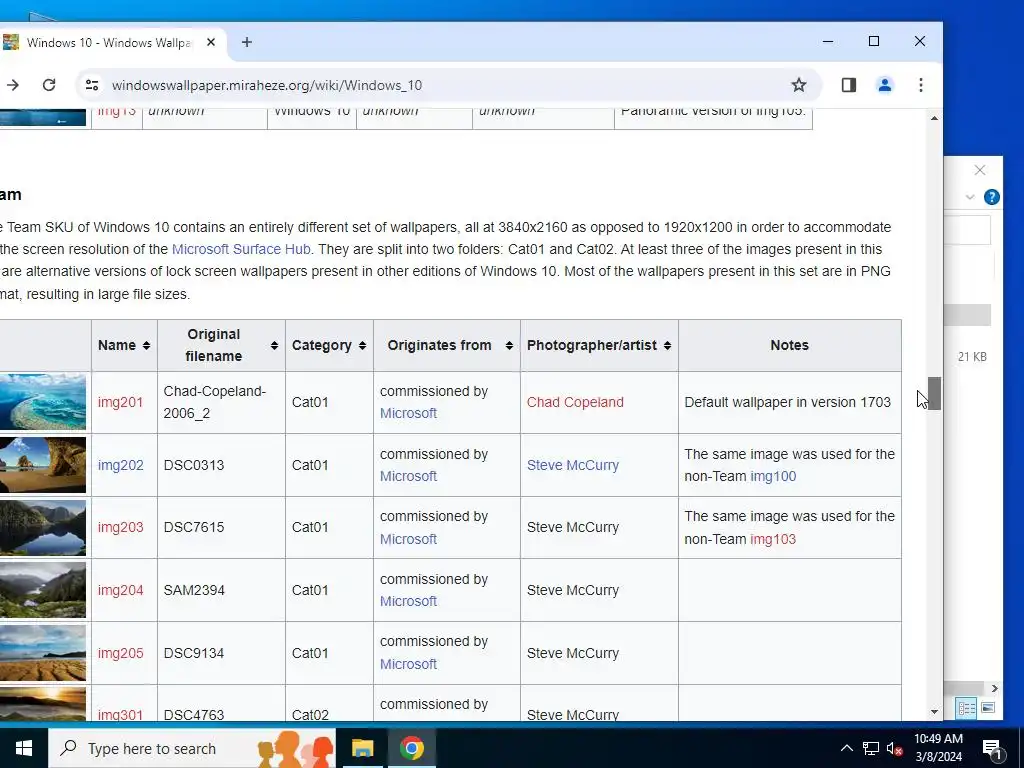
Task: Open the img204 mountain valley thumbnail
Action: pyautogui.click(x=42, y=590)
